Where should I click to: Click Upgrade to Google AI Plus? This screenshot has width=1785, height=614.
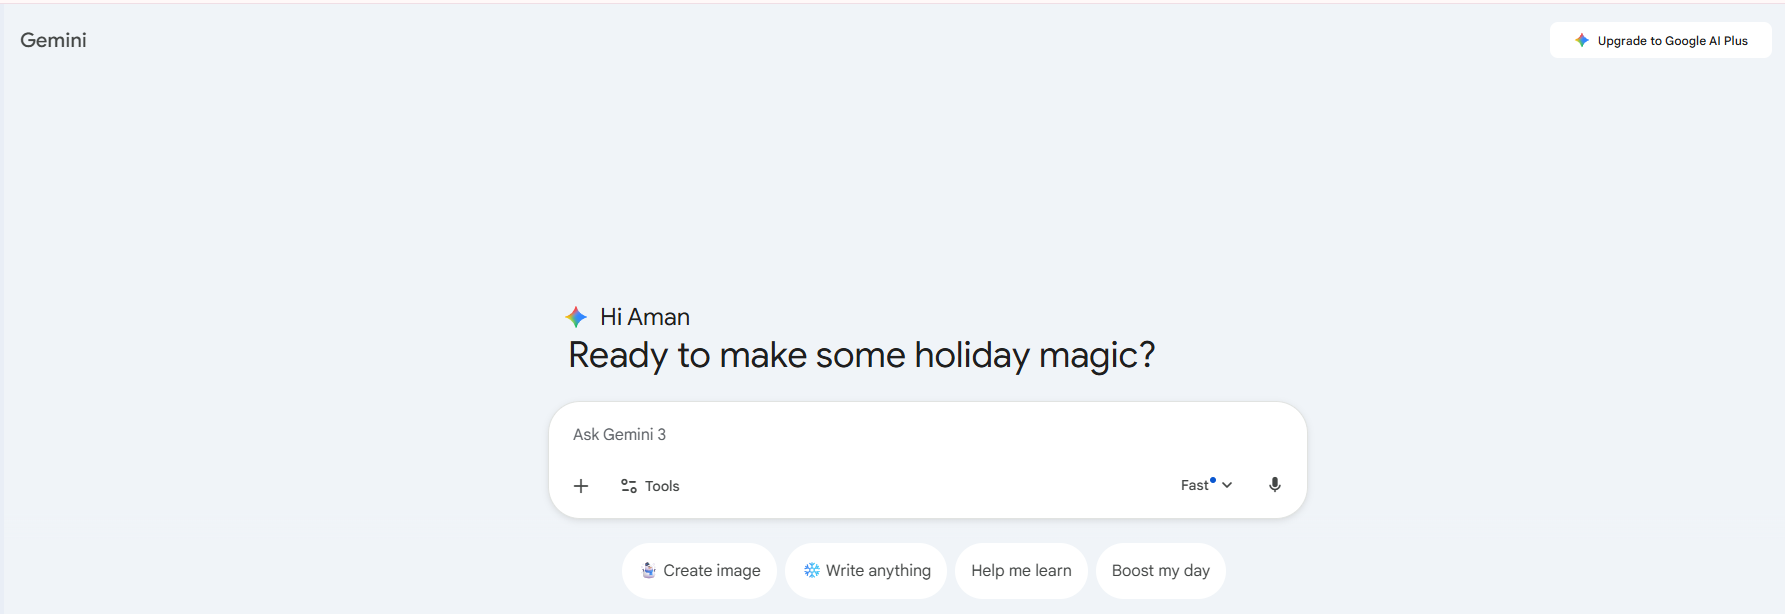click(x=1672, y=41)
